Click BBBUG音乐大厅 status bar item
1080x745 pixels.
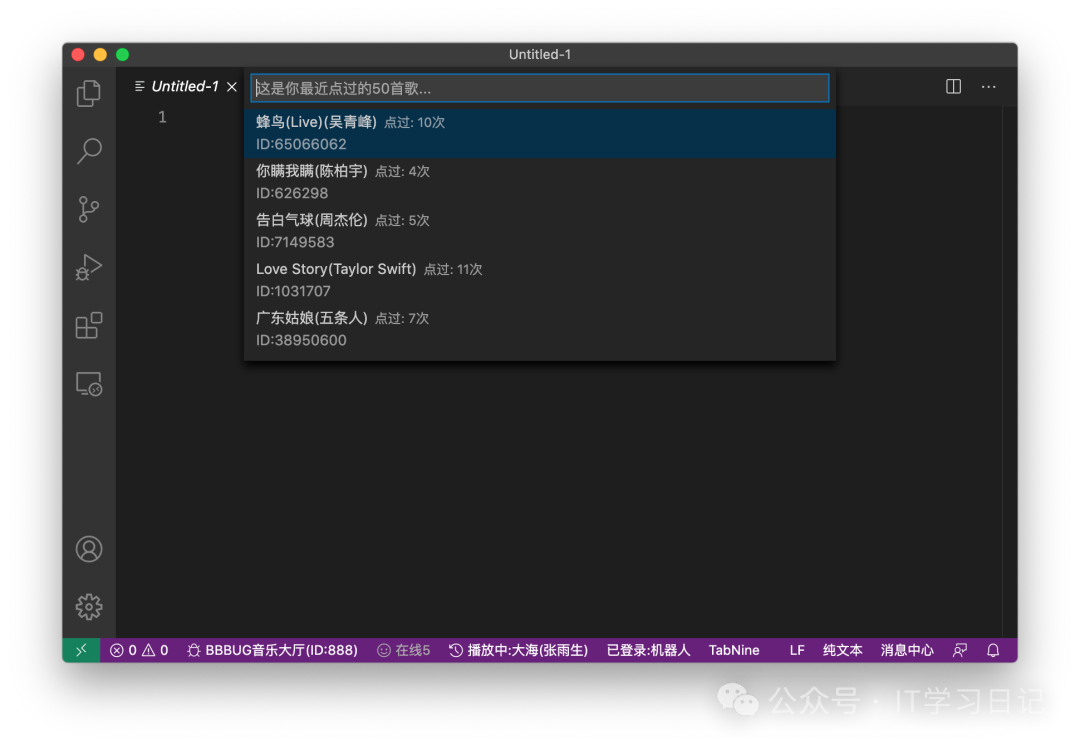click(x=272, y=650)
